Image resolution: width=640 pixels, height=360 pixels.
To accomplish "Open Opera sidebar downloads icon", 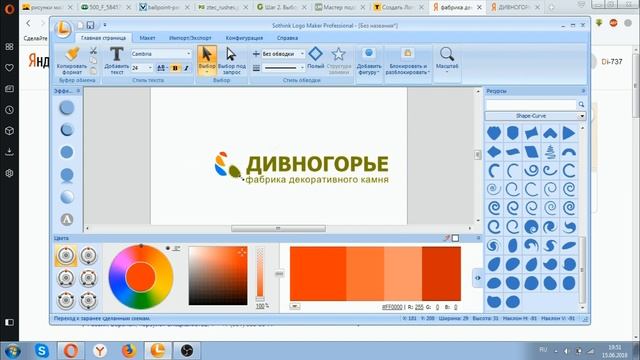I will 9,152.
